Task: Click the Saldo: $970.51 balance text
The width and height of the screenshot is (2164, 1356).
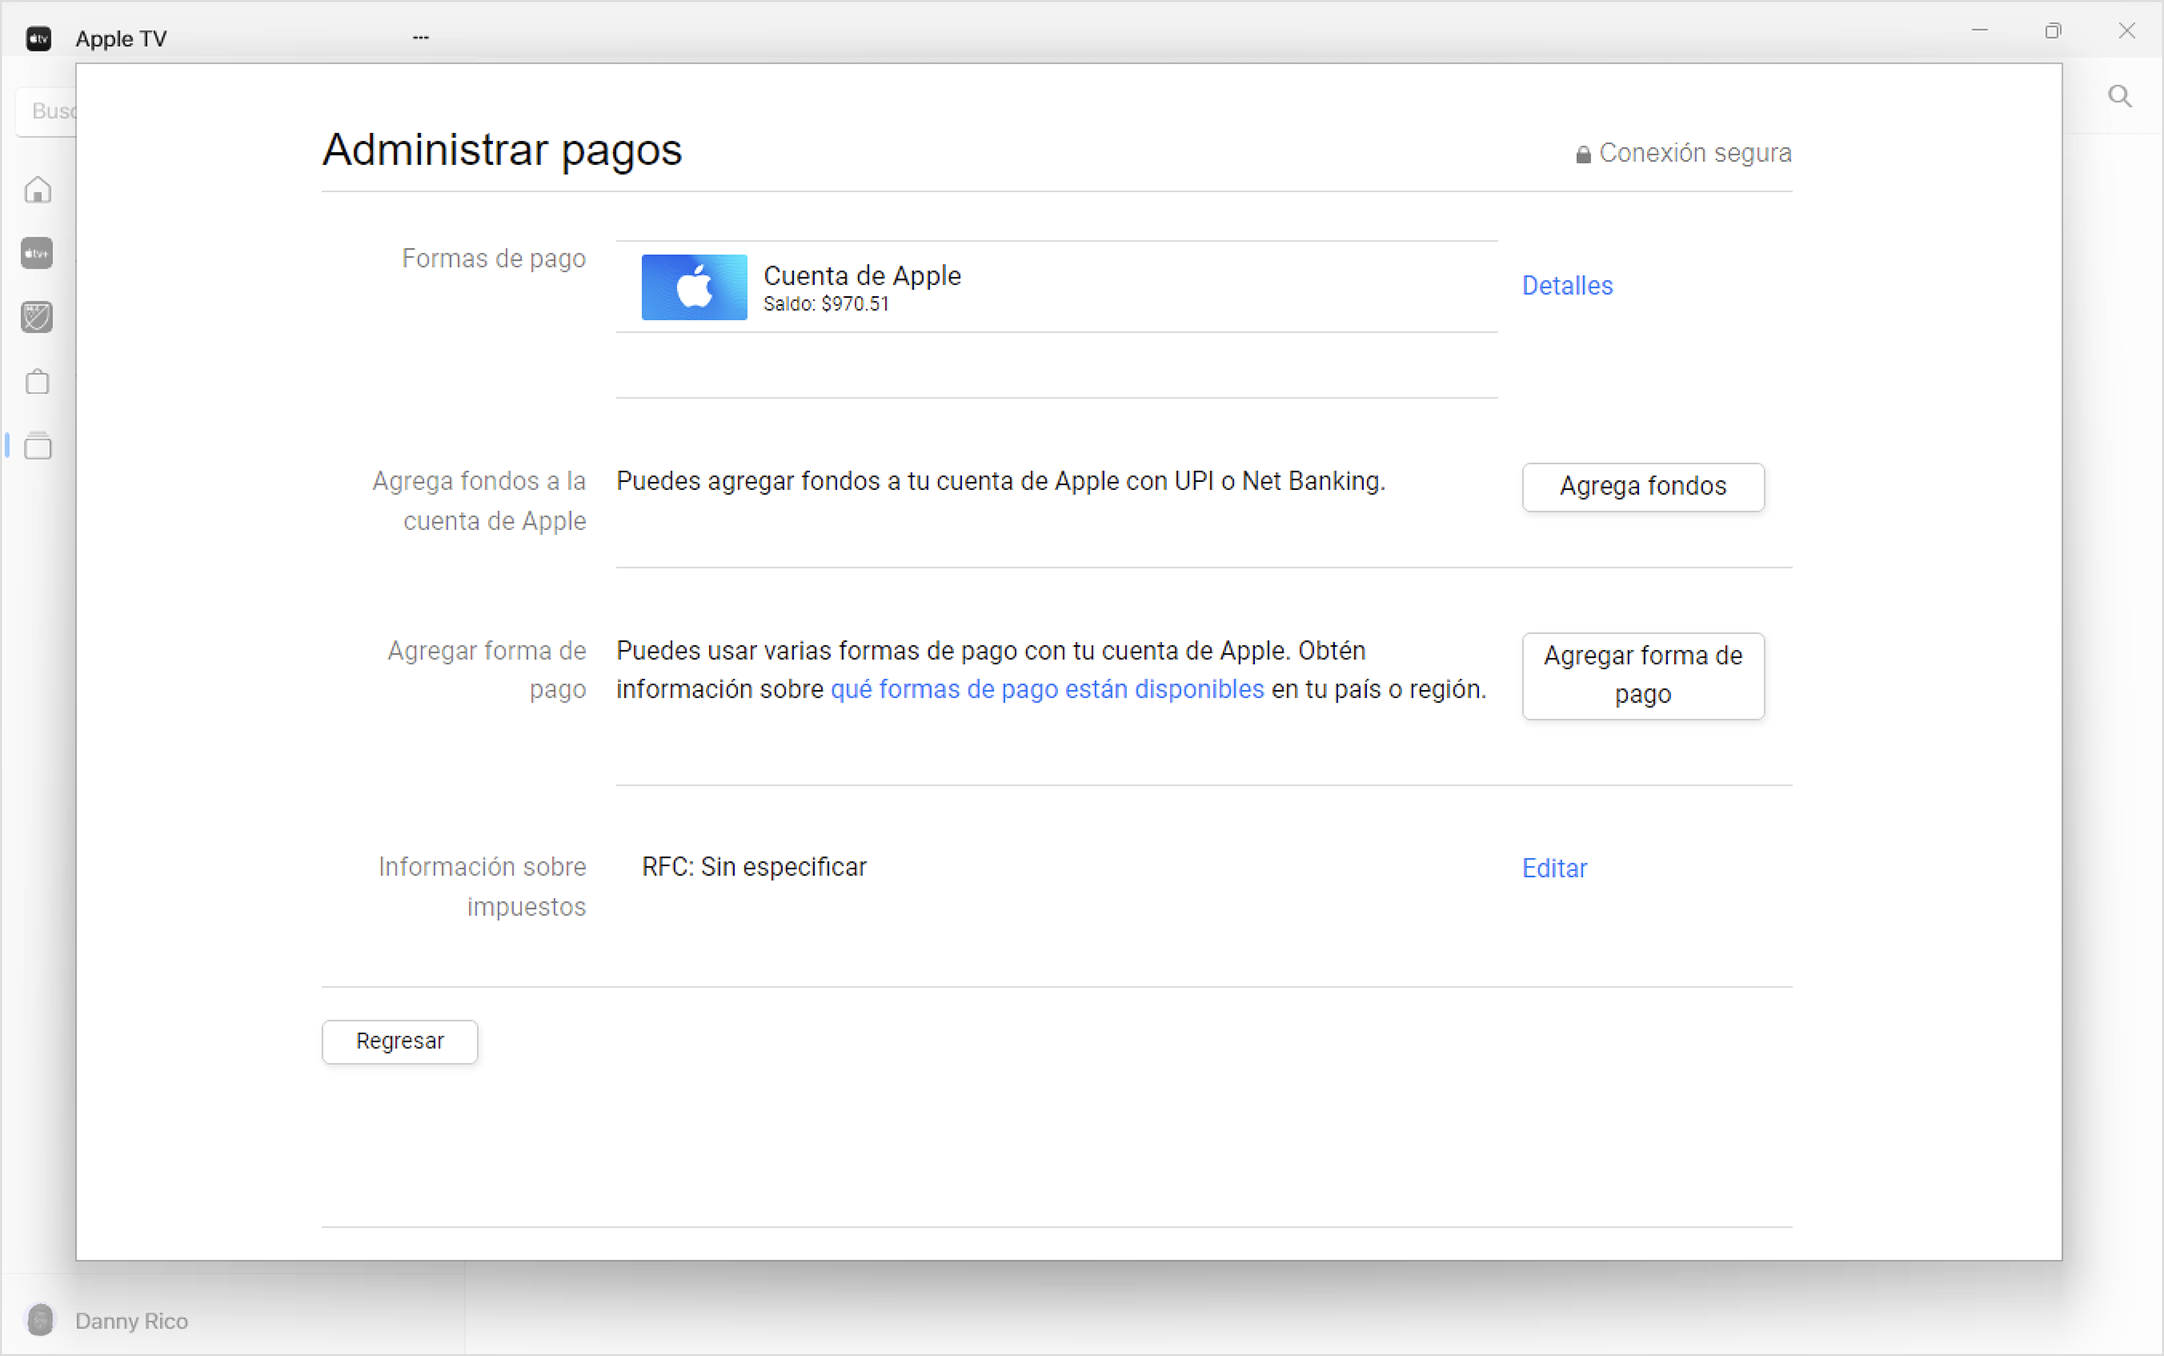Action: [826, 304]
